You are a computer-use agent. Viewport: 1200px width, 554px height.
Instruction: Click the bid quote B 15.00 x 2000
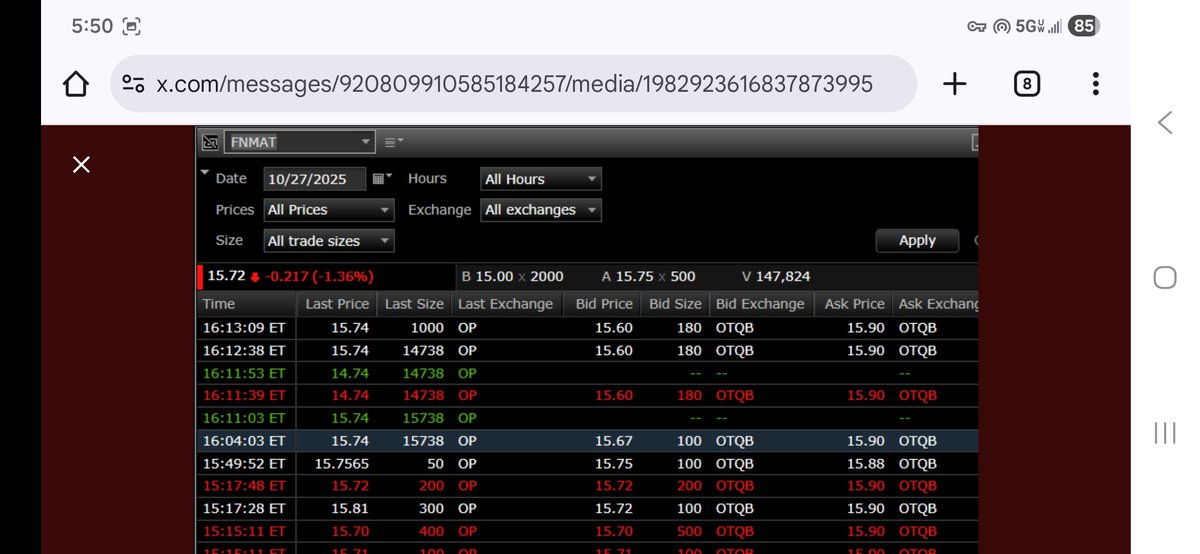point(512,276)
